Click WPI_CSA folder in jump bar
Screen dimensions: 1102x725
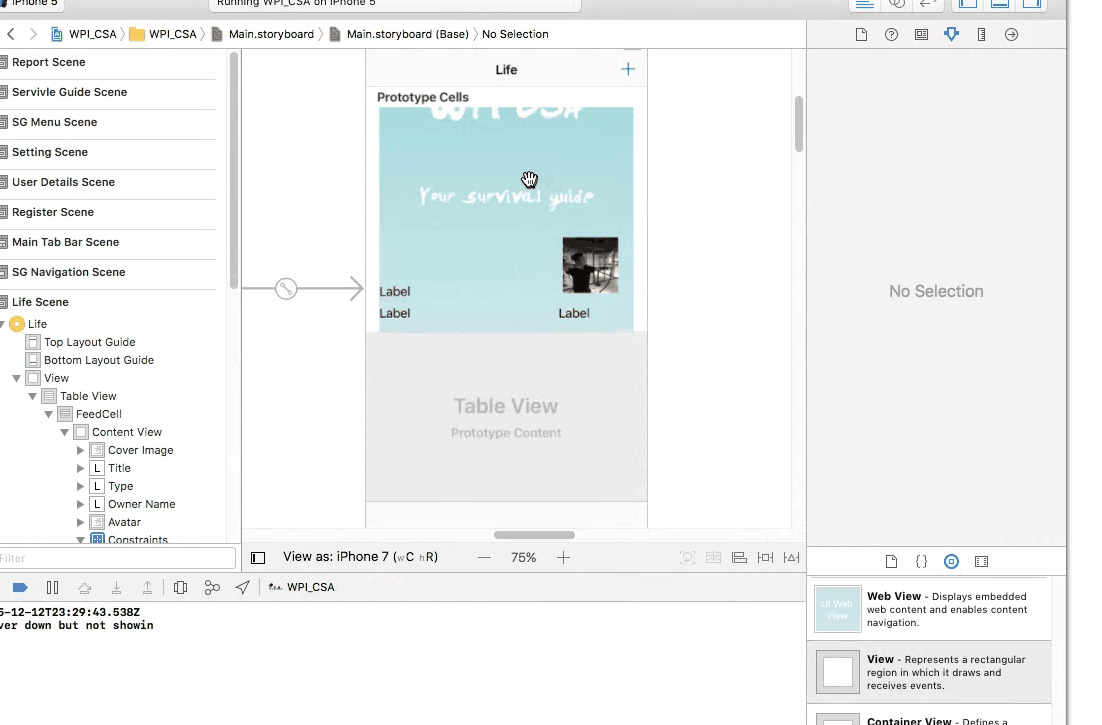coord(163,34)
